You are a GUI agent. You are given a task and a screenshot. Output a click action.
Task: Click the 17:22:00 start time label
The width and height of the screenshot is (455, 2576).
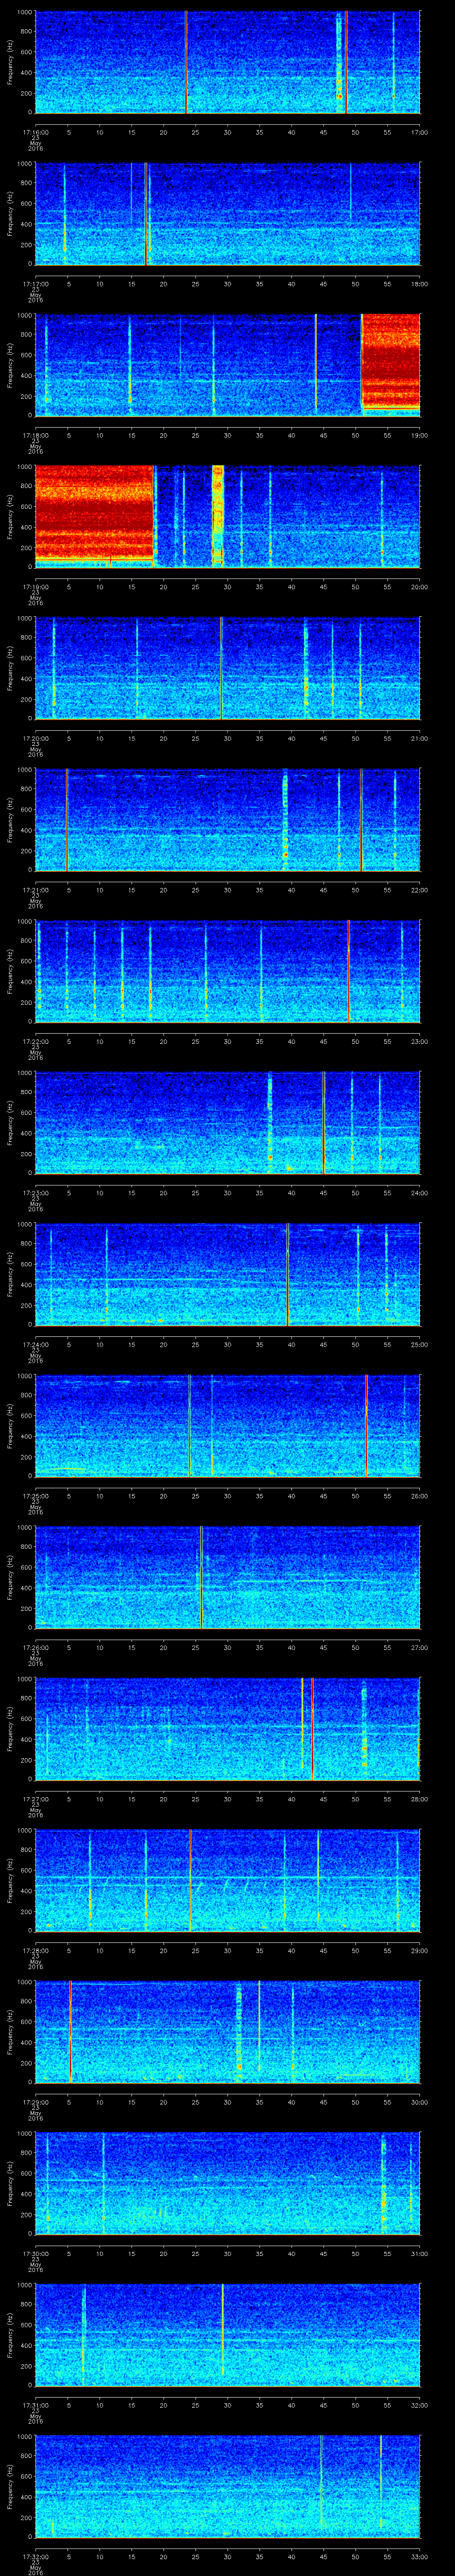tap(35, 1041)
